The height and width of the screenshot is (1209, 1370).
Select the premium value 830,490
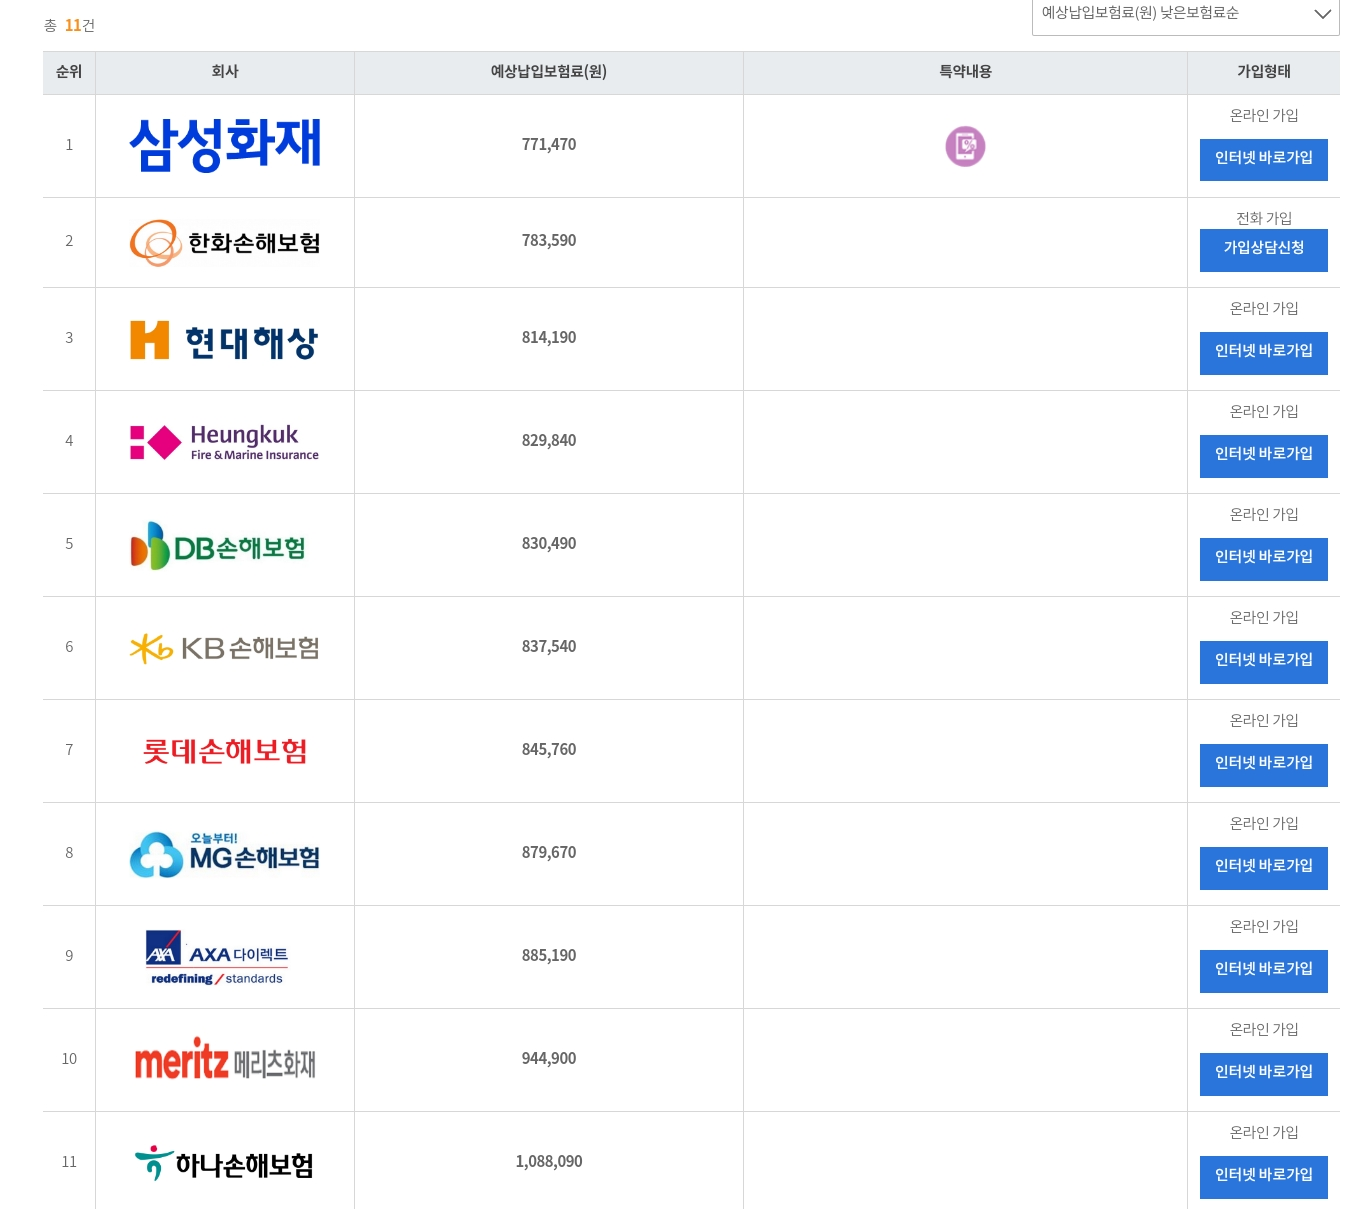(x=549, y=544)
